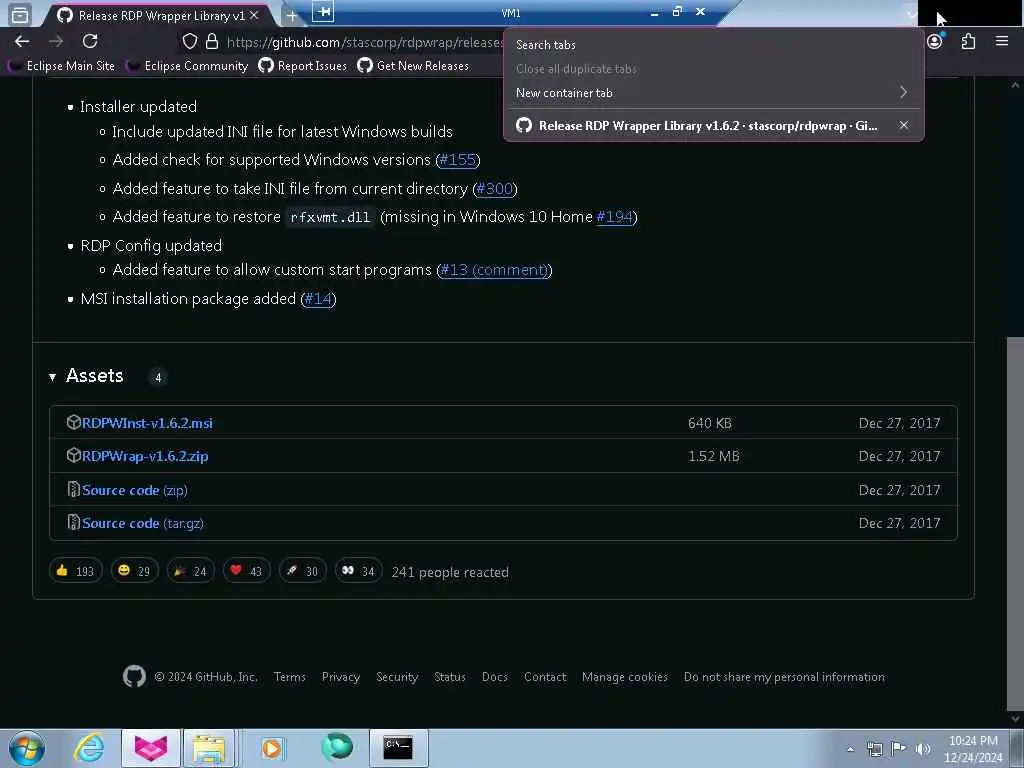The width and height of the screenshot is (1024, 768).
Task: Open the Firefox hamburger application menu
Action: 1002,41
